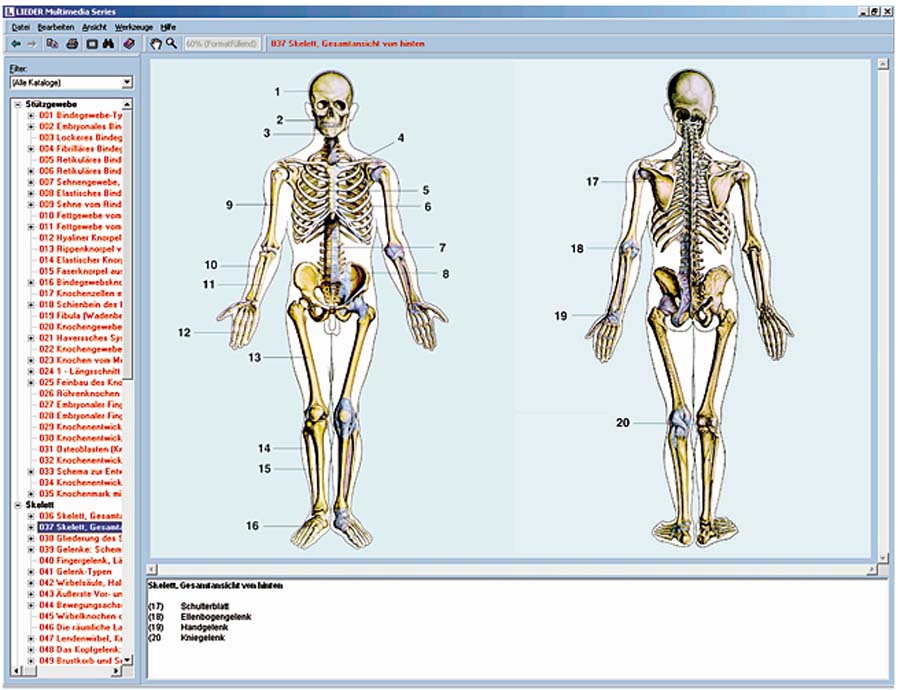The height and width of the screenshot is (690, 900).
Task: Open the Werkzeuge menu
Action: (x=134, y=27)
